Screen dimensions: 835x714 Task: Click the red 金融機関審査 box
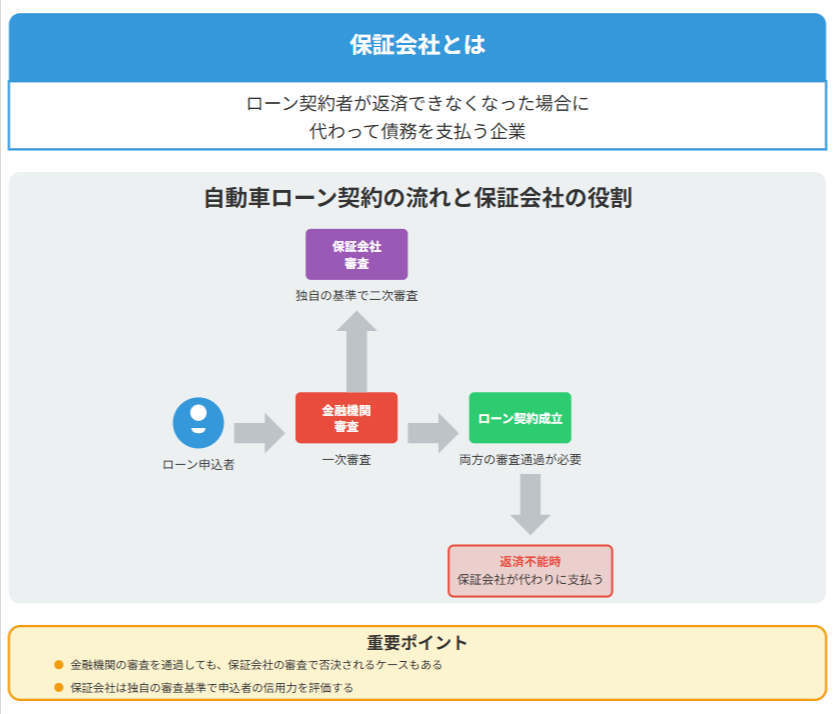tap(346, 418)
